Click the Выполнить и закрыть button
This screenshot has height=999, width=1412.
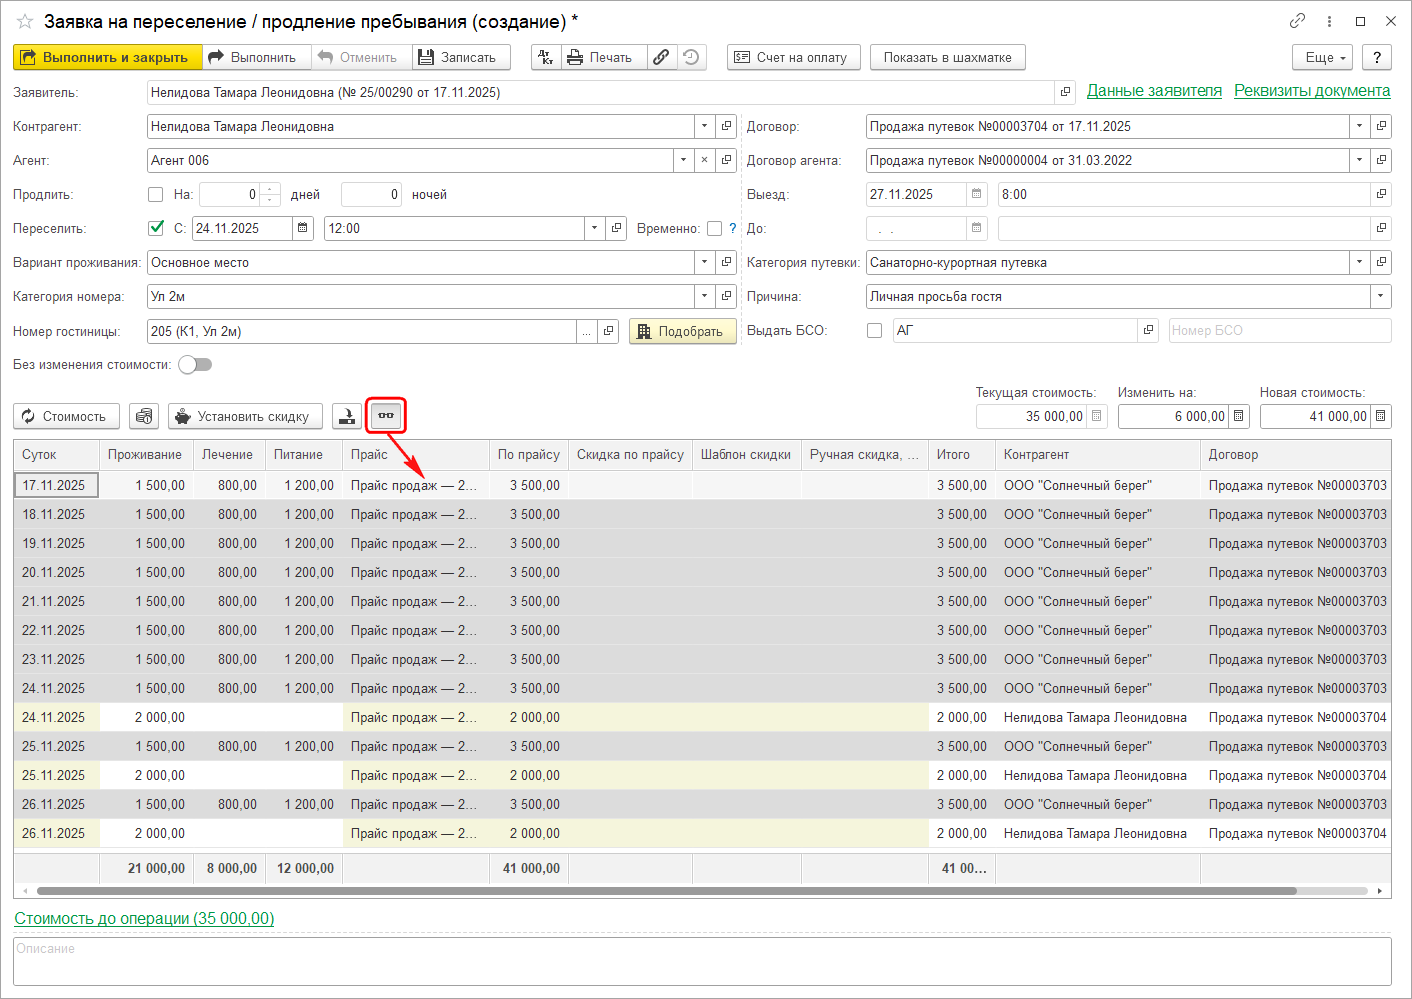click(x=107, y=58)
